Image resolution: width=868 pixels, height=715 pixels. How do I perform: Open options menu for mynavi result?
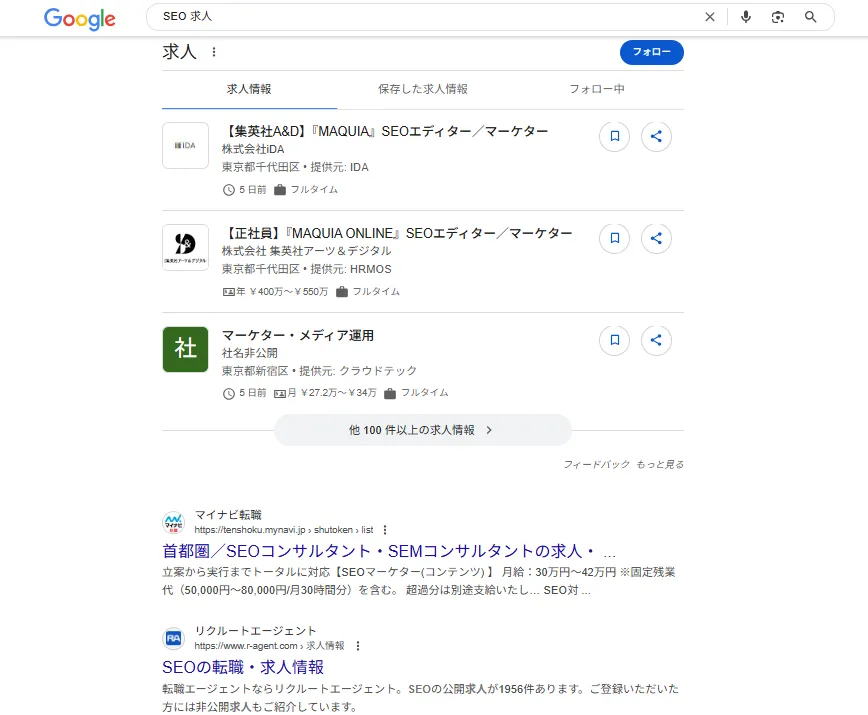tap(385, 530)
